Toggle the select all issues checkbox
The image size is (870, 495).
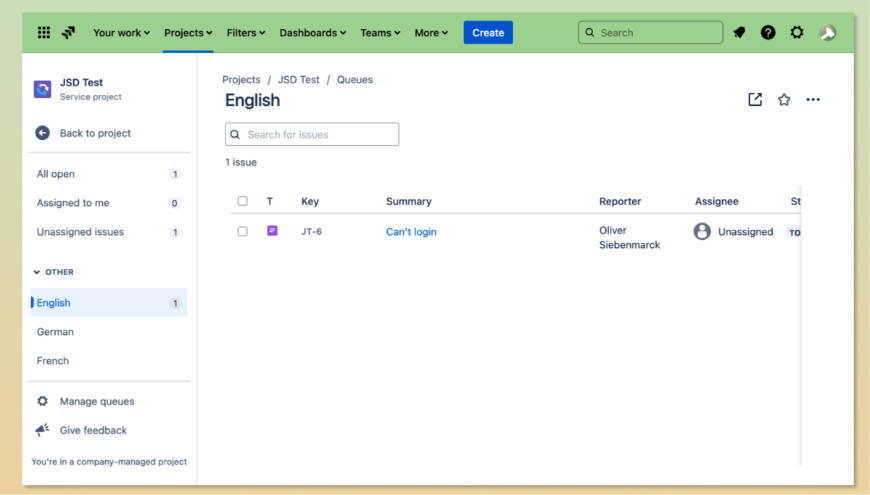[242, 201]
